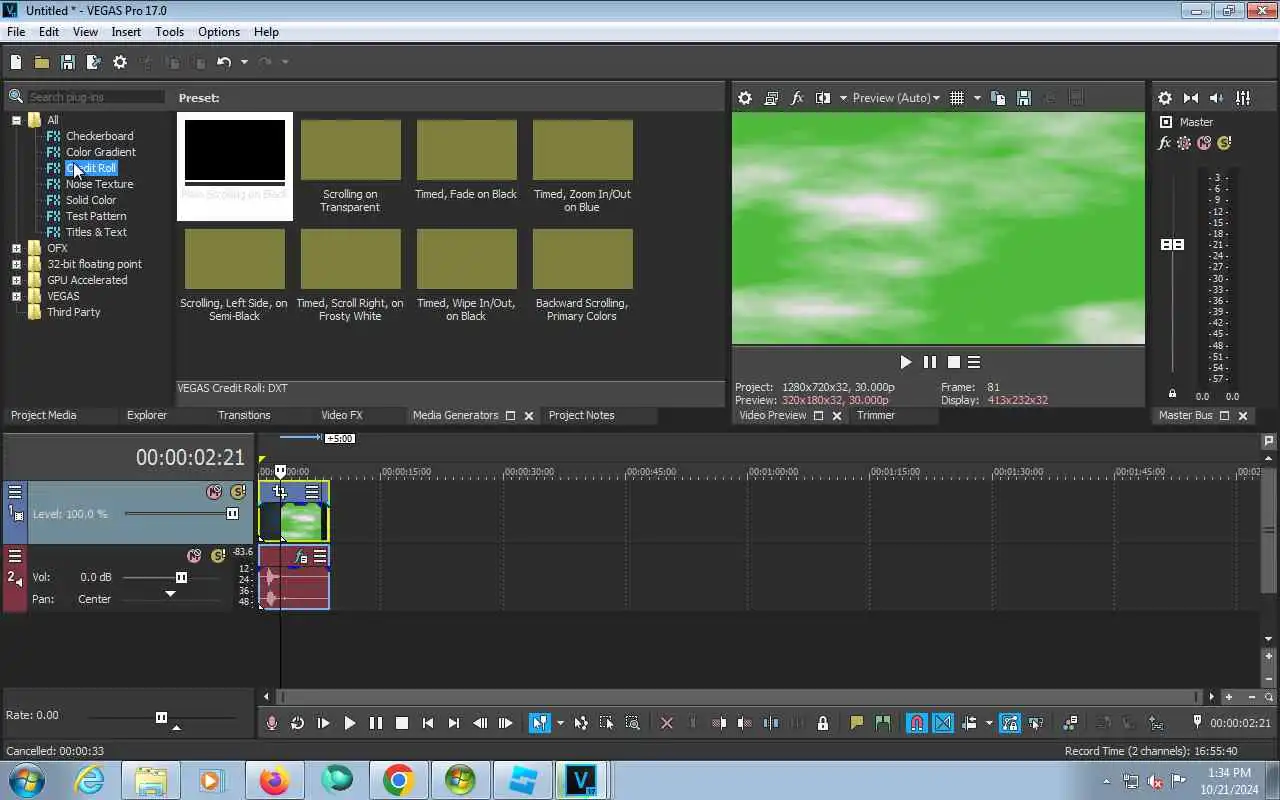Click the Downmix Output icon in Master Bus
The width and height of the screenshot is (1280, 800).
[x=1191, y=98]
